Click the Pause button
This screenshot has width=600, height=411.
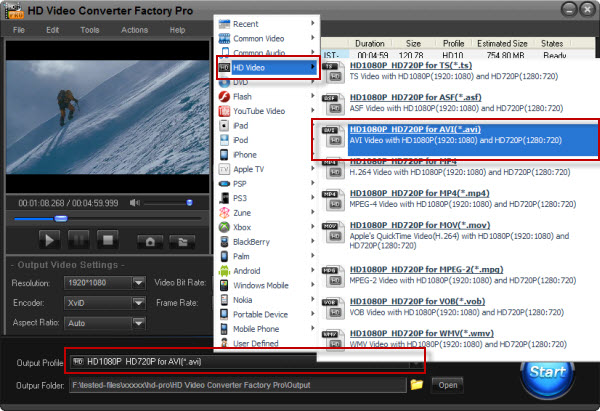tap(78, 240)
